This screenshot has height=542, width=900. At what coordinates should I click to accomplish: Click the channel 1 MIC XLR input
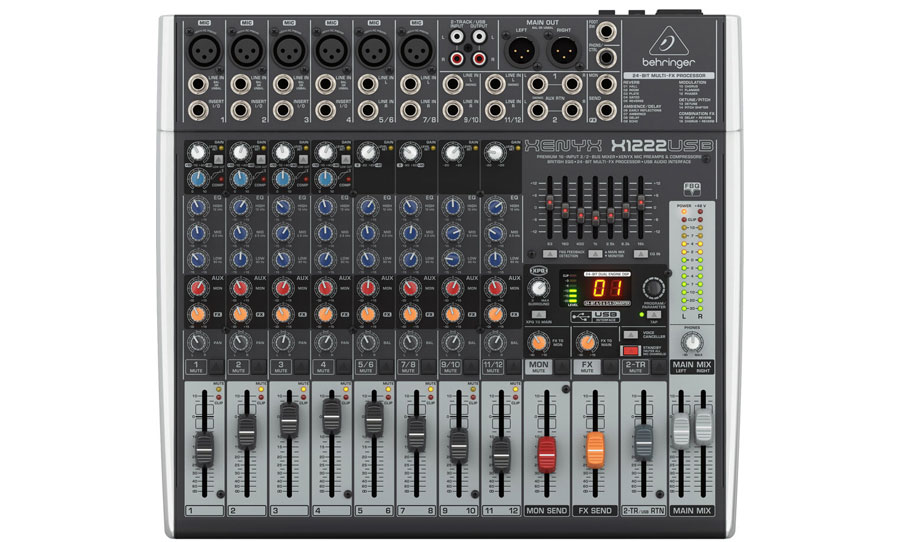[x=204, y=51]
